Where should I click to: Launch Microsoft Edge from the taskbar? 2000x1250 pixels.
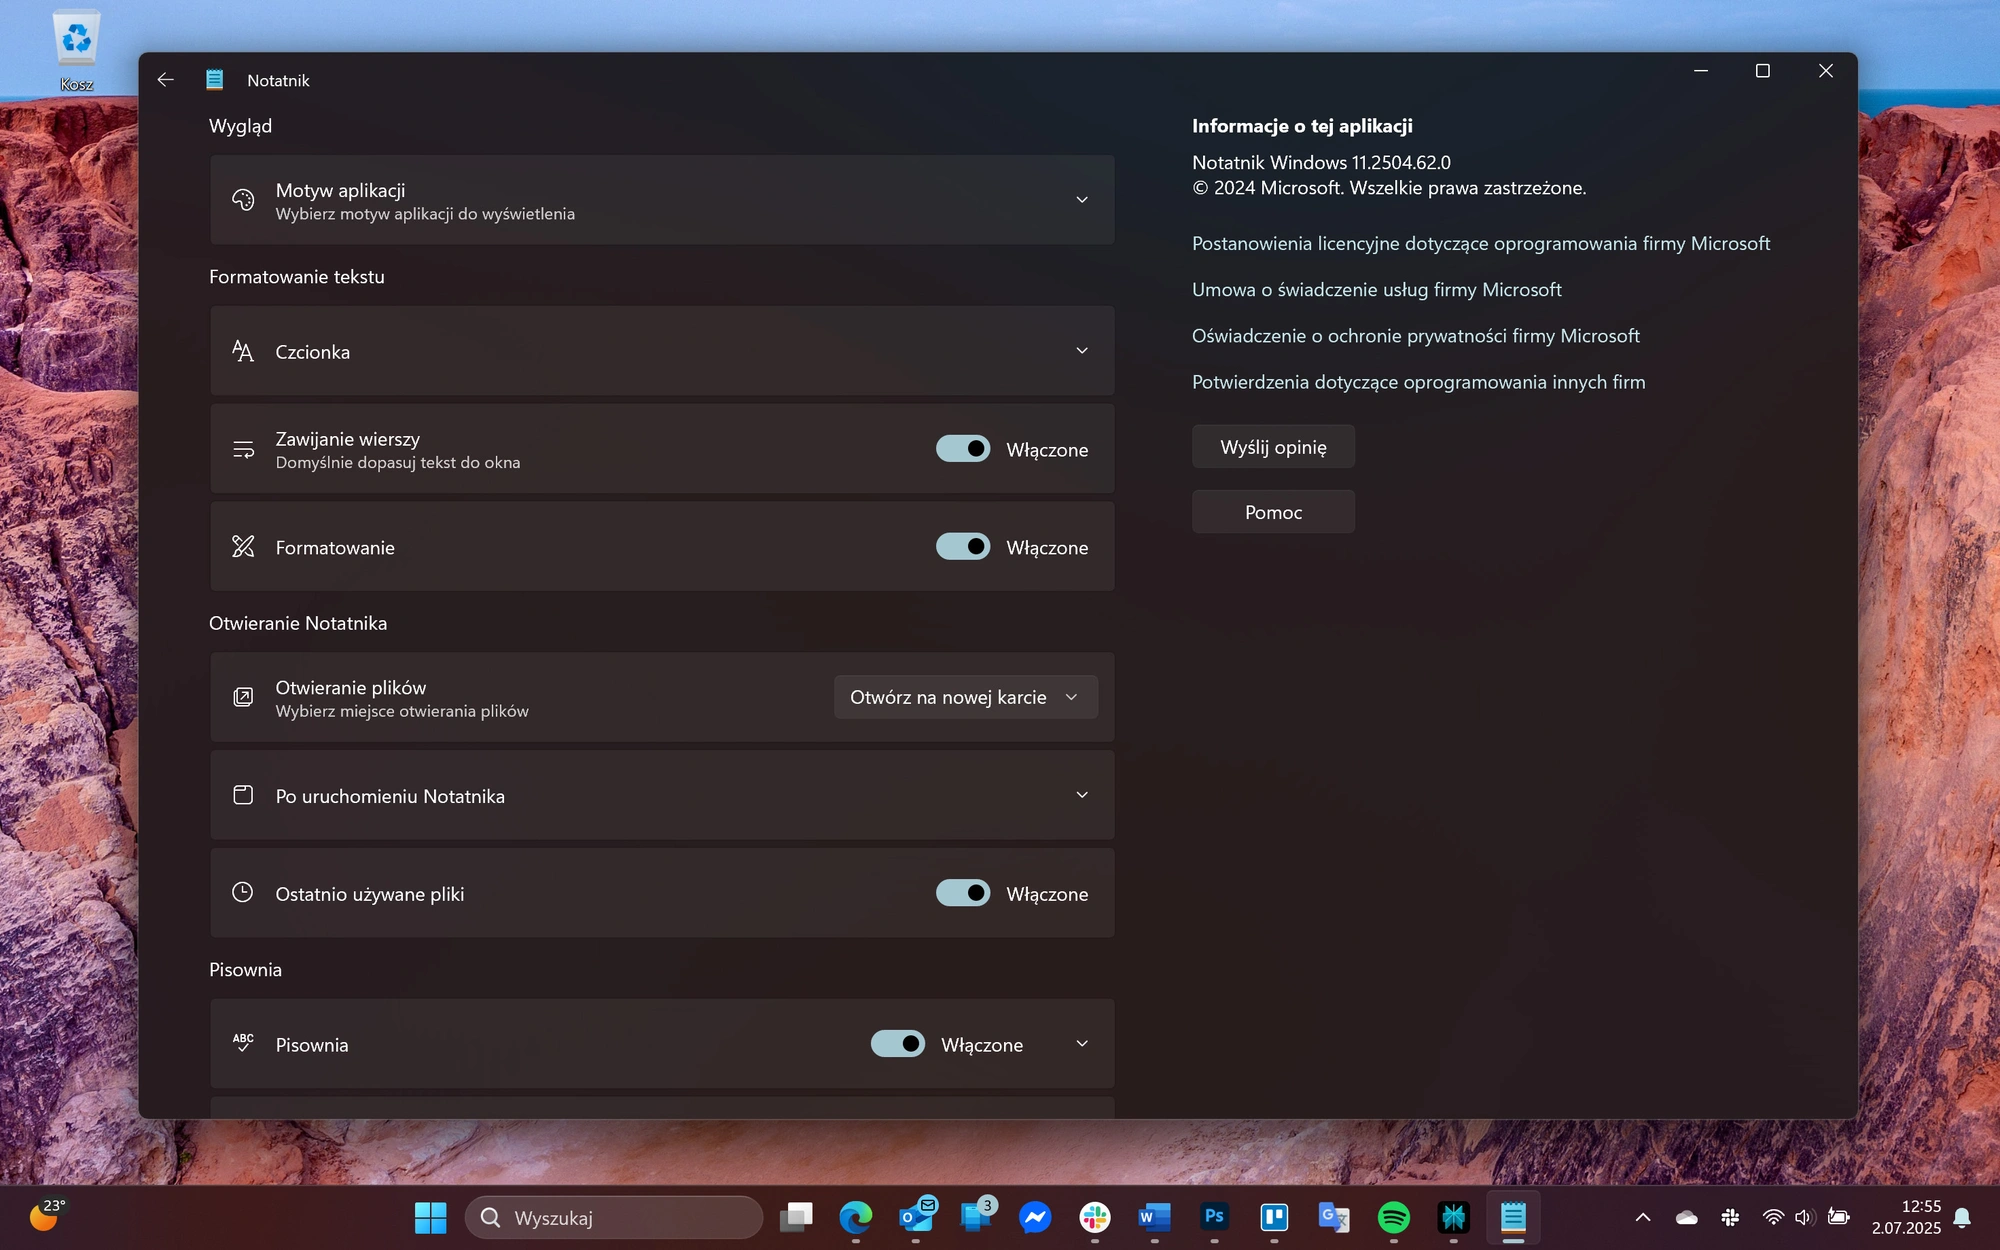click(x=856, y=1217)
